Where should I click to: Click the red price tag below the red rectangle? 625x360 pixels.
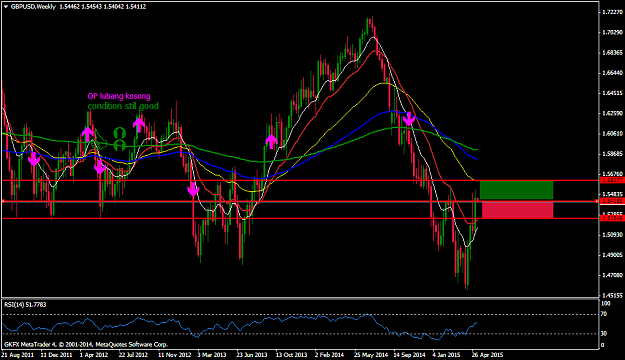[x=612, y=218]
